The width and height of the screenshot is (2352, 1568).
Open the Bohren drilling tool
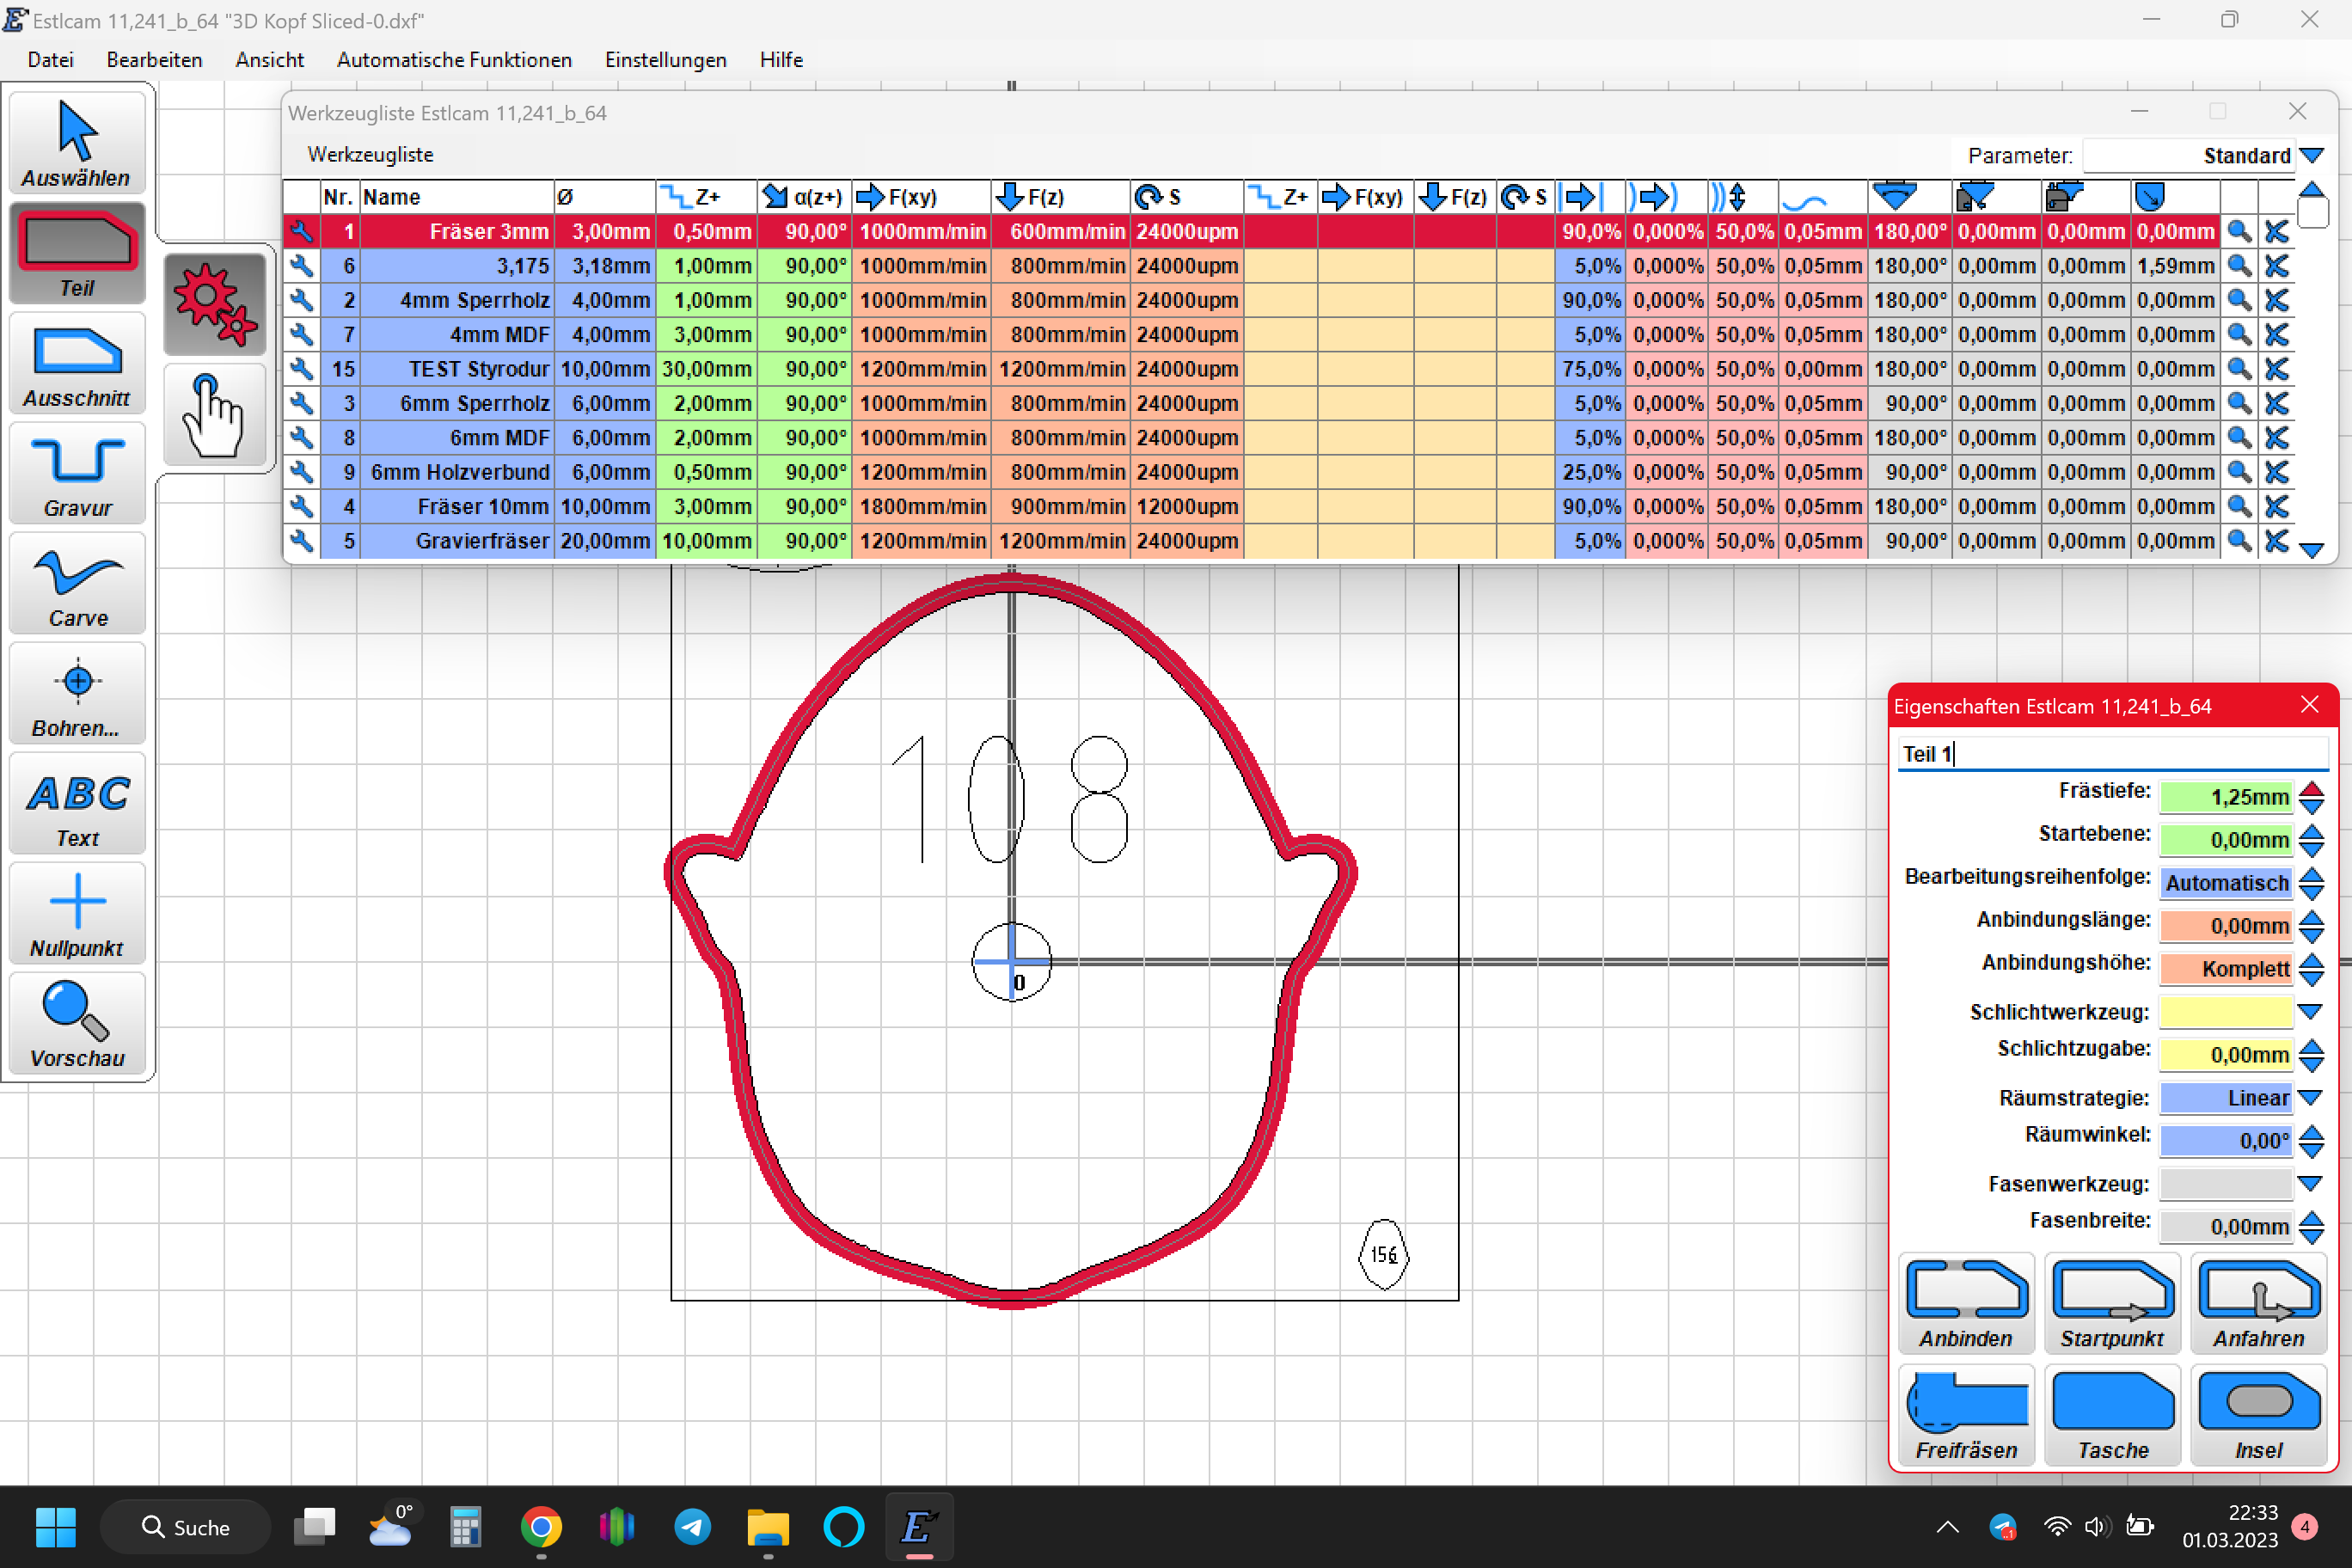click(77, 694)
